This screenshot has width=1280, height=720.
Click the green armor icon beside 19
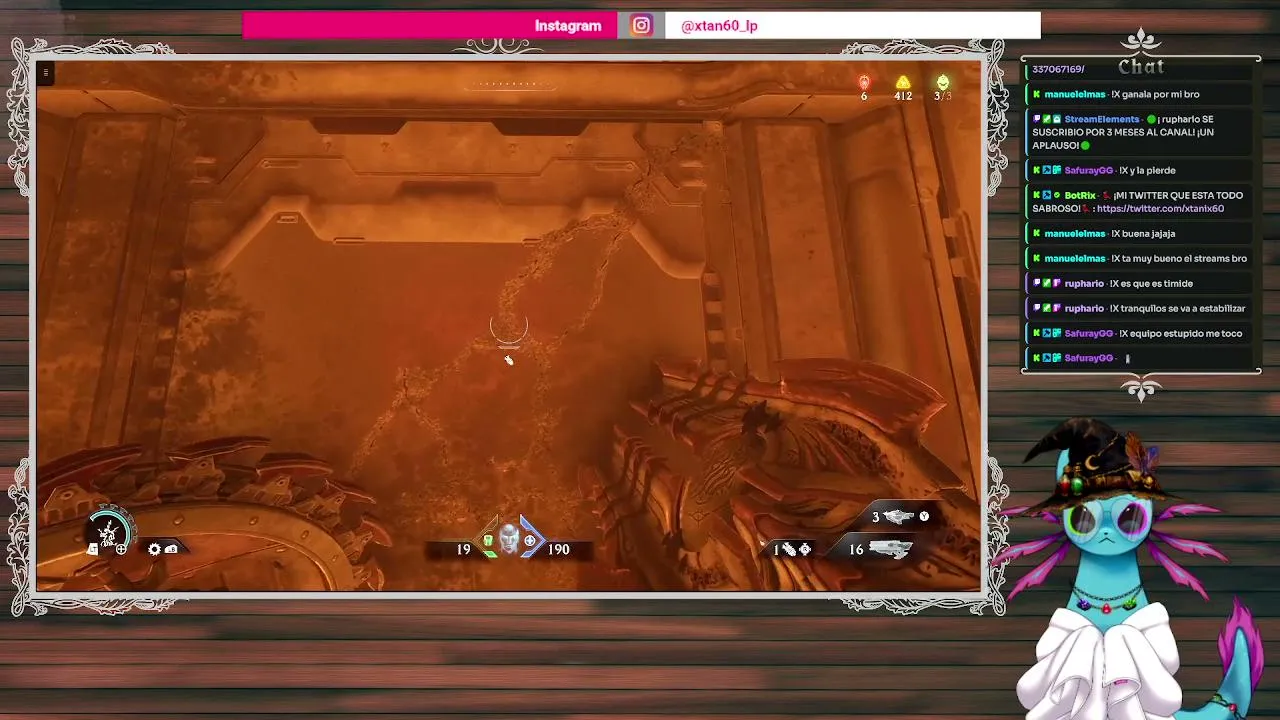[488, 541]
